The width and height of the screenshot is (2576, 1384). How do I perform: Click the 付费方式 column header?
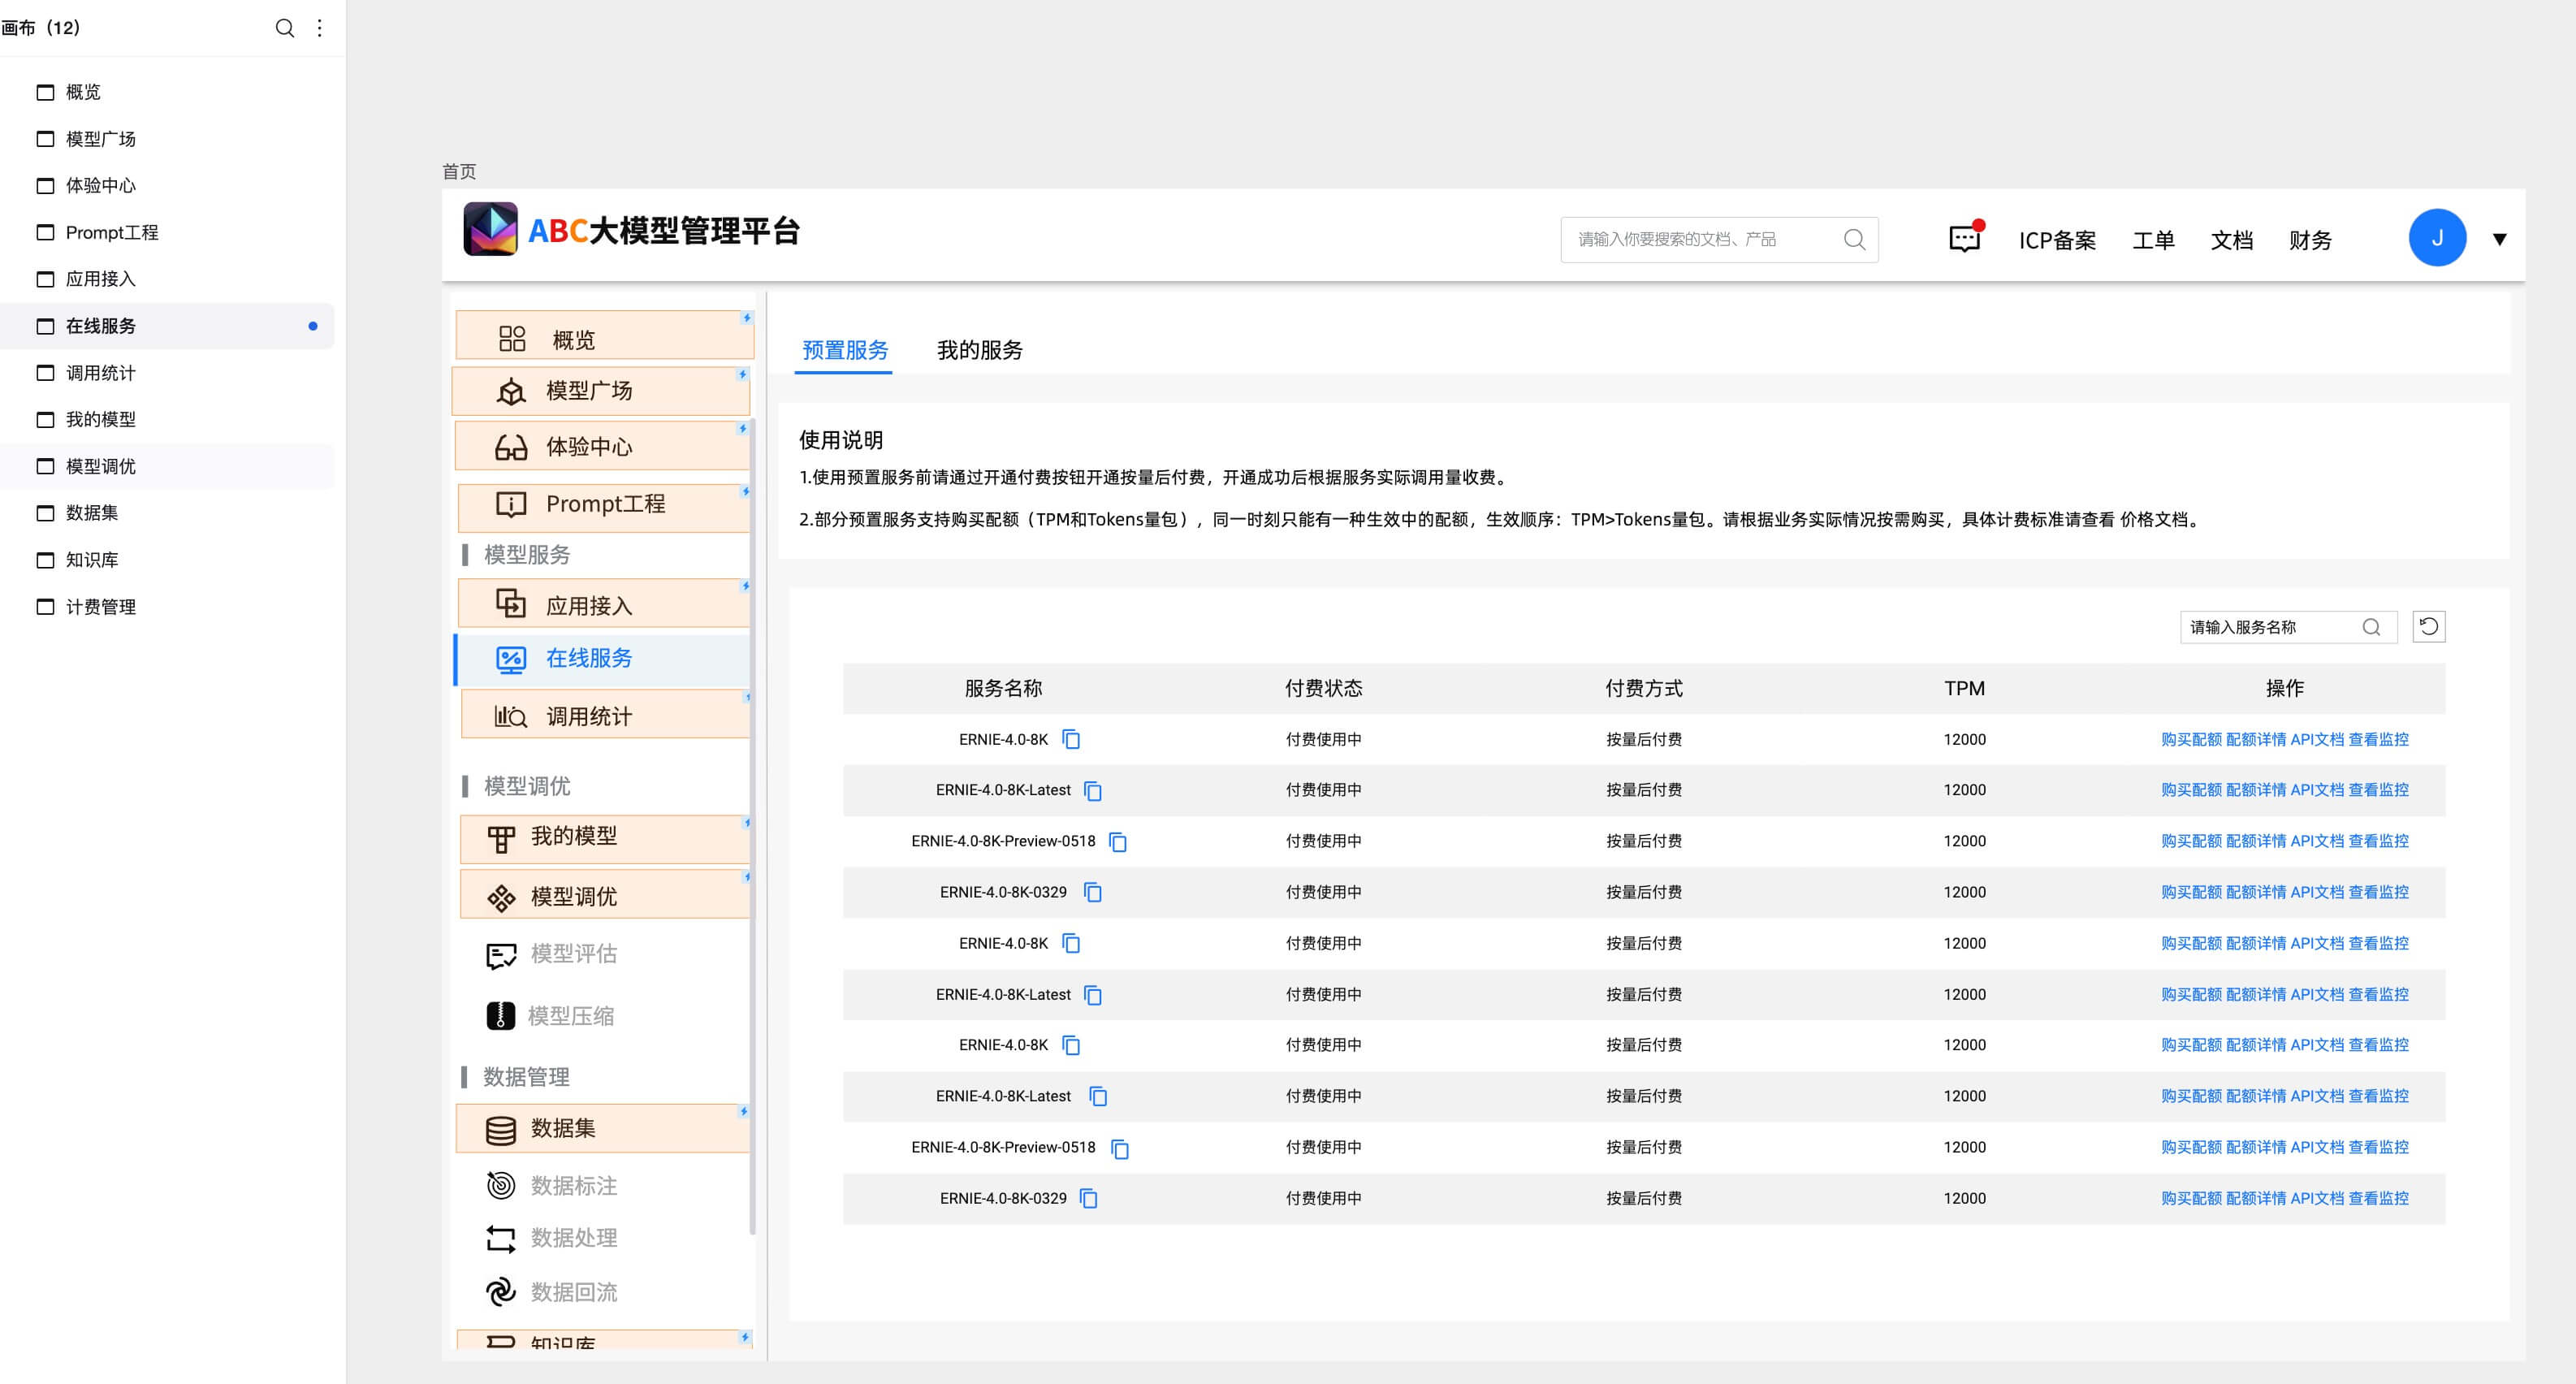(x=1644, y=688)
